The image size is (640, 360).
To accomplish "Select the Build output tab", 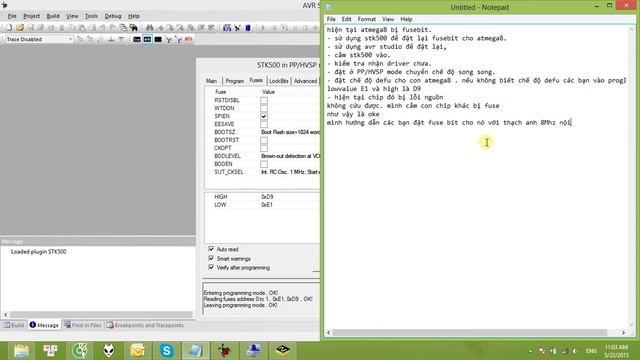I will (x=14, y=325).
